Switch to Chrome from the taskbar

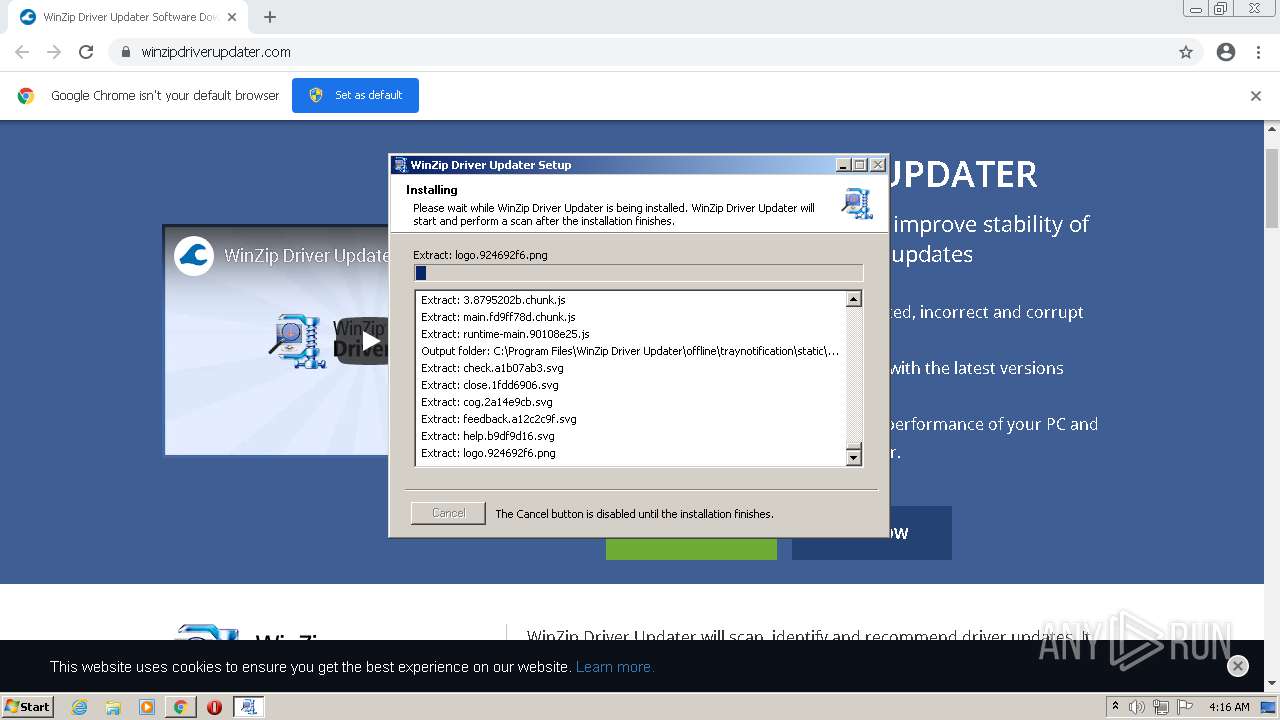coord(180,707)
